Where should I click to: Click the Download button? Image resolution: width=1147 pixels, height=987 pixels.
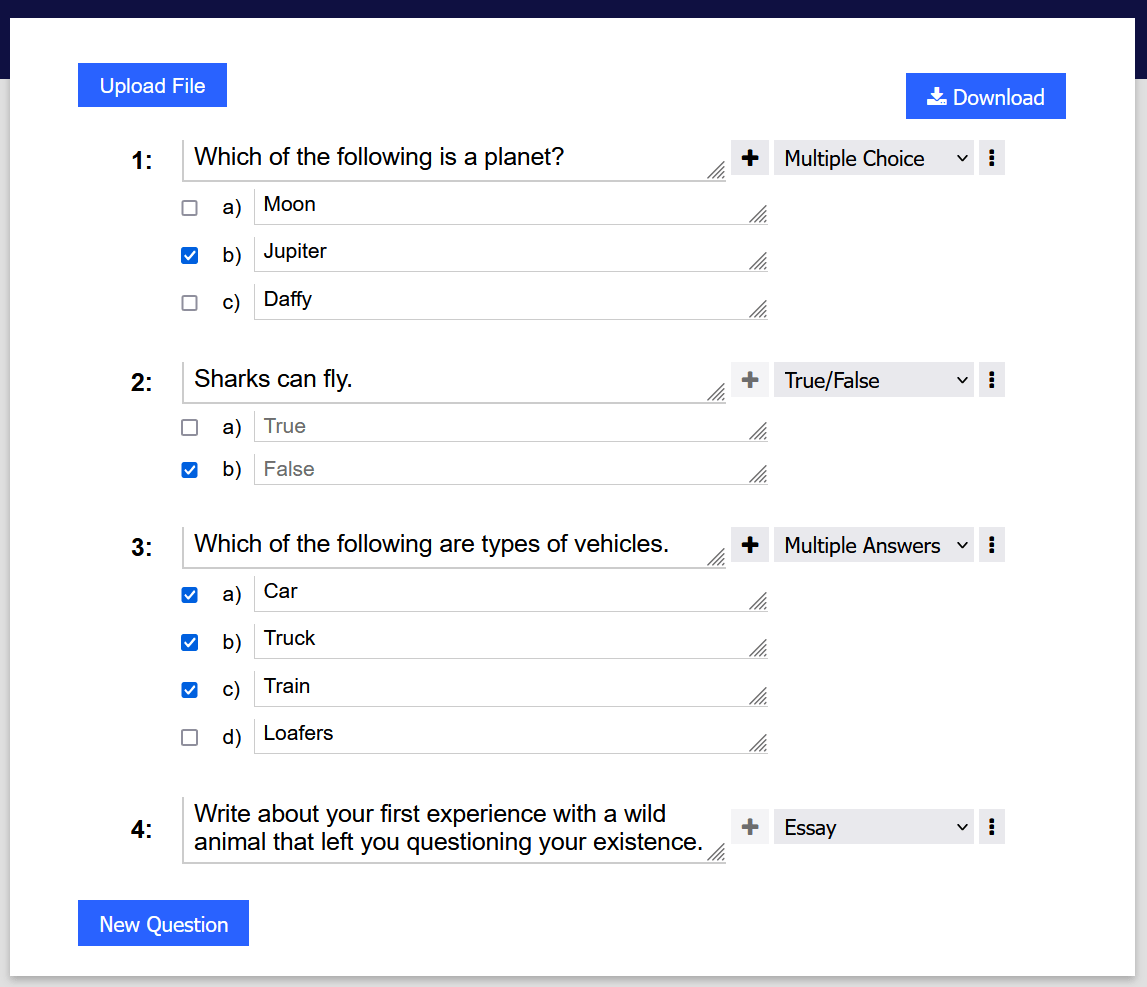pos(985,97)
